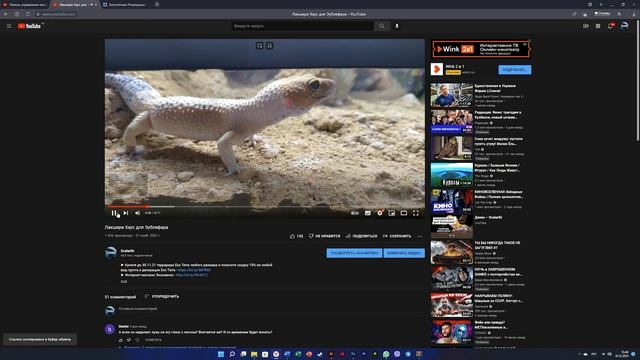Reload the page with the refresh icon
640x360 pixels.
point(28,14)
